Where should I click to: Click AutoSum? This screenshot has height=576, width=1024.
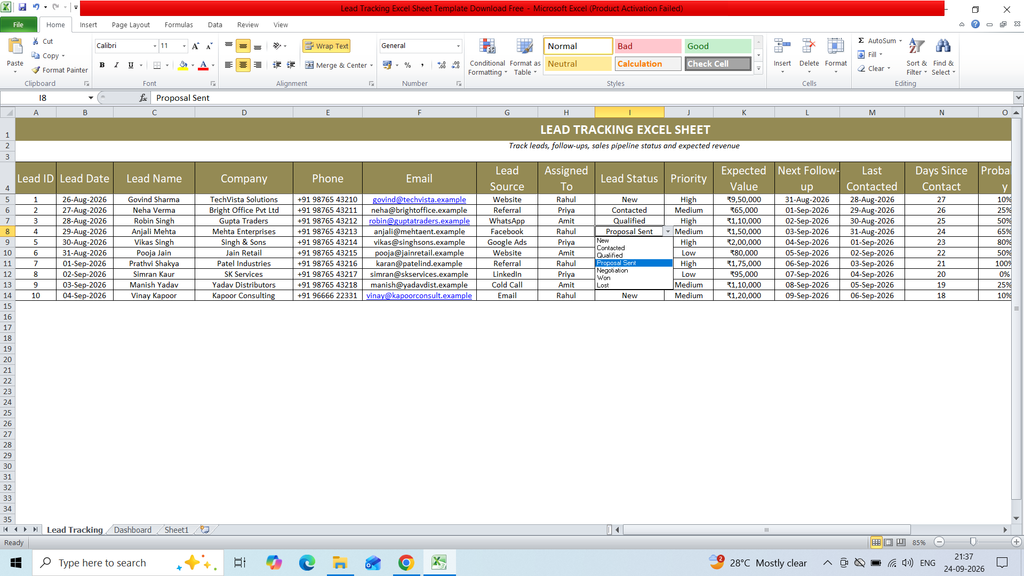point(879,40)
